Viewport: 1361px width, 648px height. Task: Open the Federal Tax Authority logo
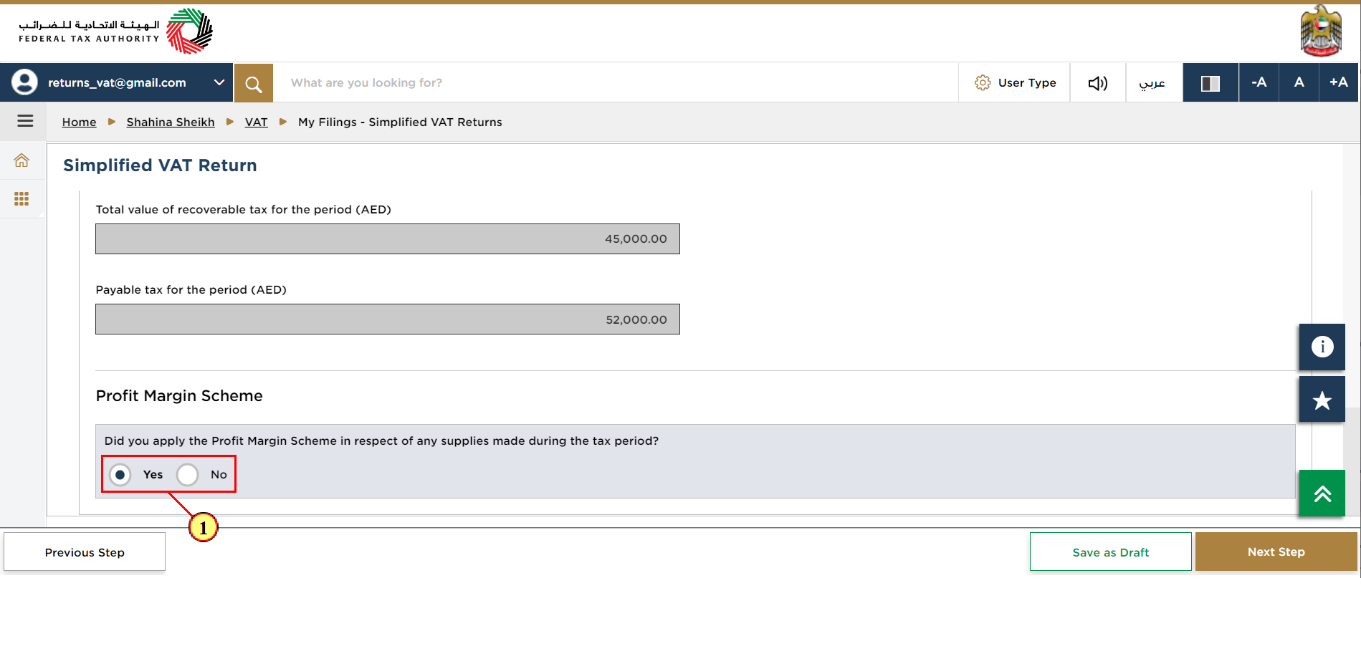point(115,31)
